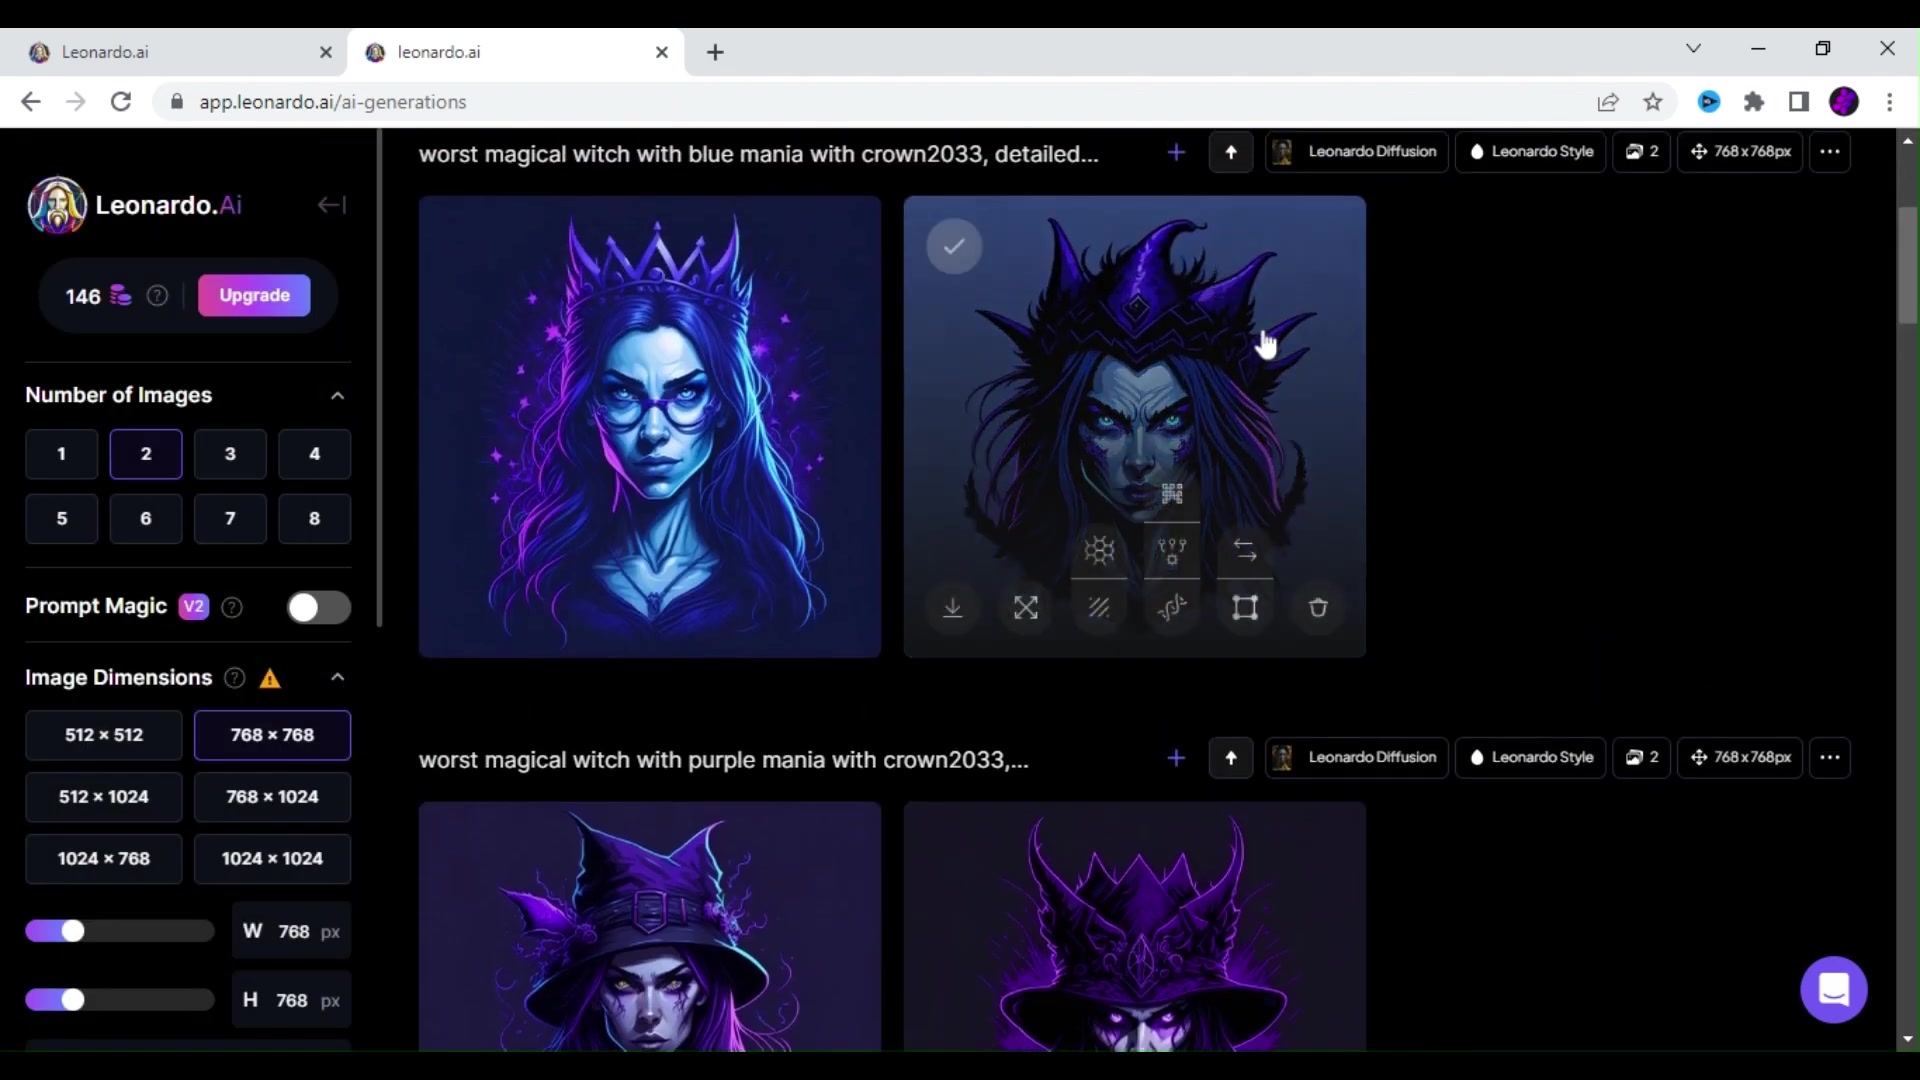1920x1080 pixels.
Task: Delete the dark witch image with the trash icon
Action: pos(1318,608)
